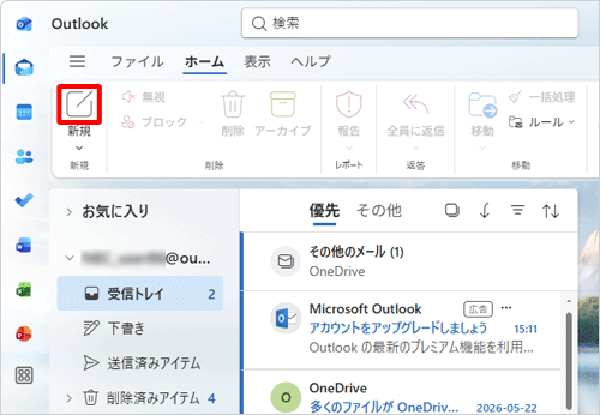Launch PowerPoint from the sidebar
Viewport: 600px width, 415px height.
[24, 334]
